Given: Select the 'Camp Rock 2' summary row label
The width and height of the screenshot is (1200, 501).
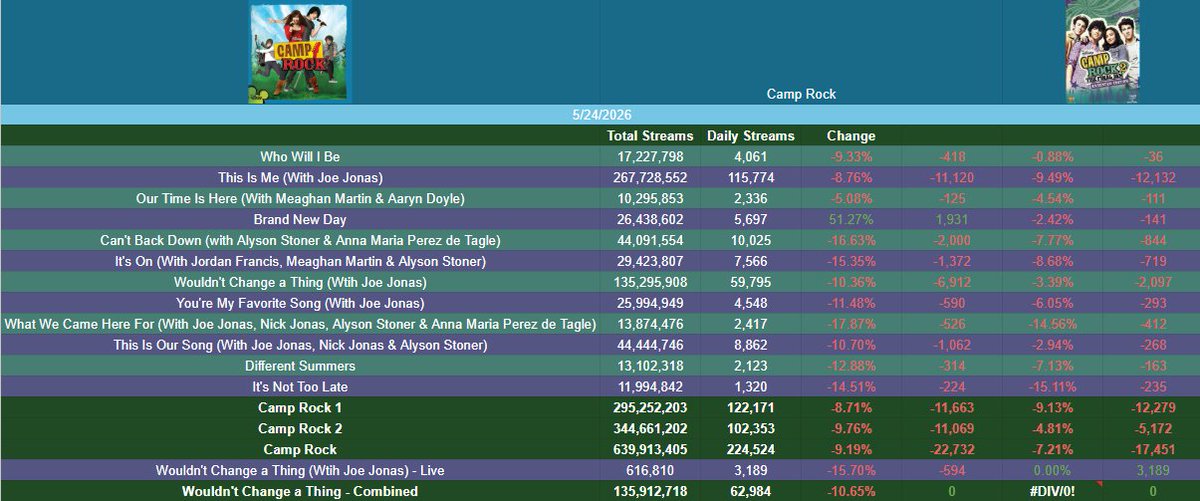Looking at the screenshot, I should [300, 429].
